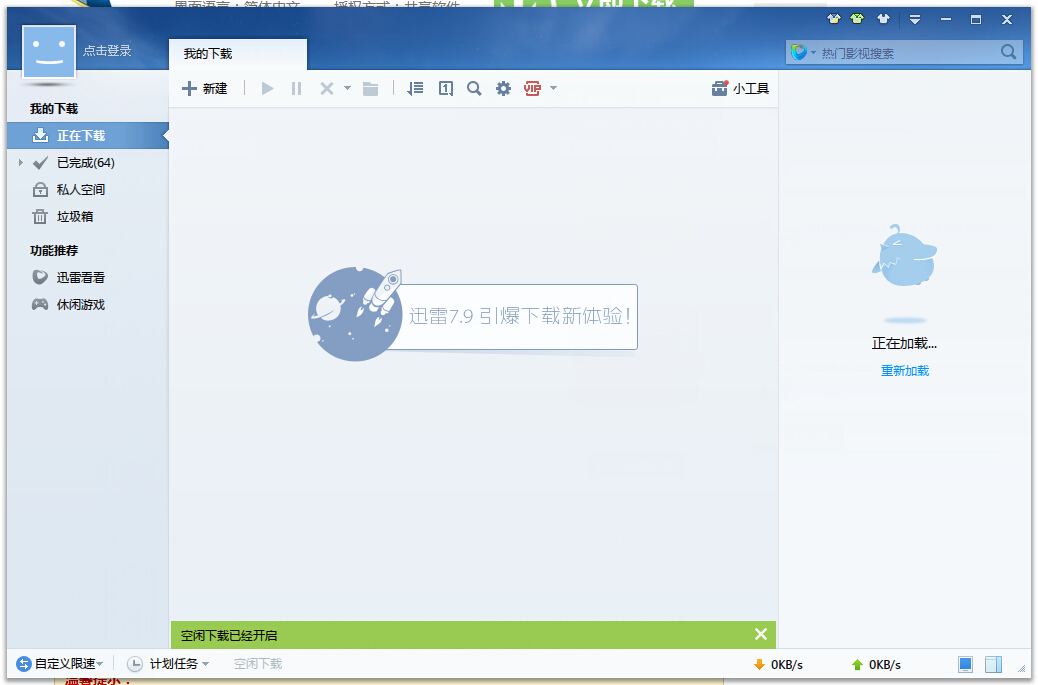Viewport: 1038px width, 685px height.
Task: Click the sort tasks icon
Action: [415, 89]
